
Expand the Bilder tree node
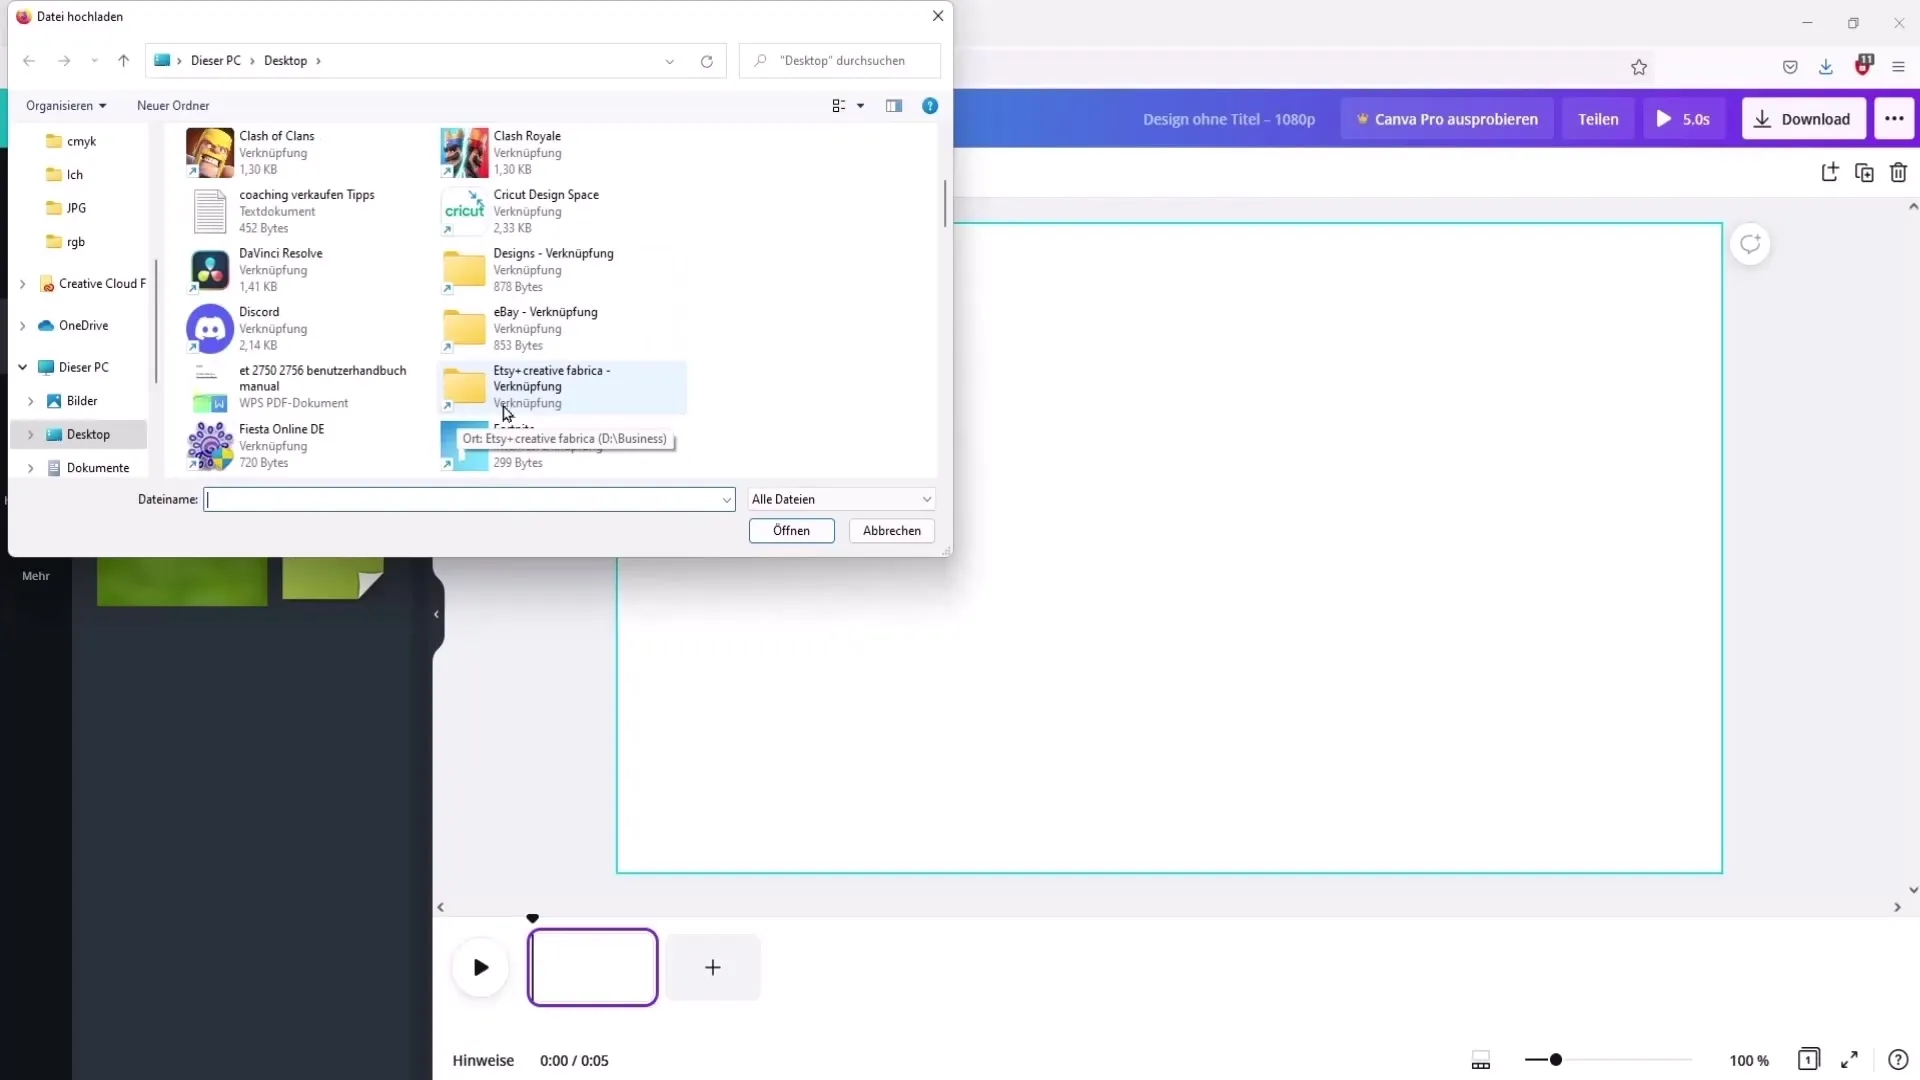30,401
